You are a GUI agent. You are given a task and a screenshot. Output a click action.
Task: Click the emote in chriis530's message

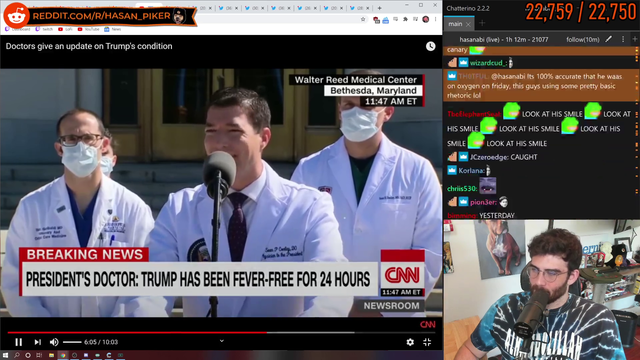[487, 186]
